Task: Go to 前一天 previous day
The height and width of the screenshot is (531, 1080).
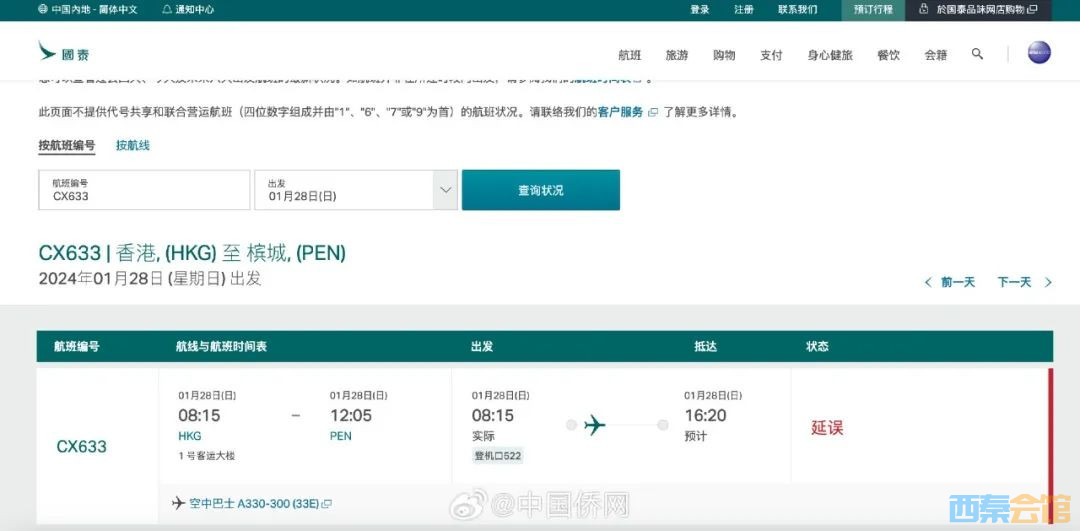Action: click(x=949, y=283)
